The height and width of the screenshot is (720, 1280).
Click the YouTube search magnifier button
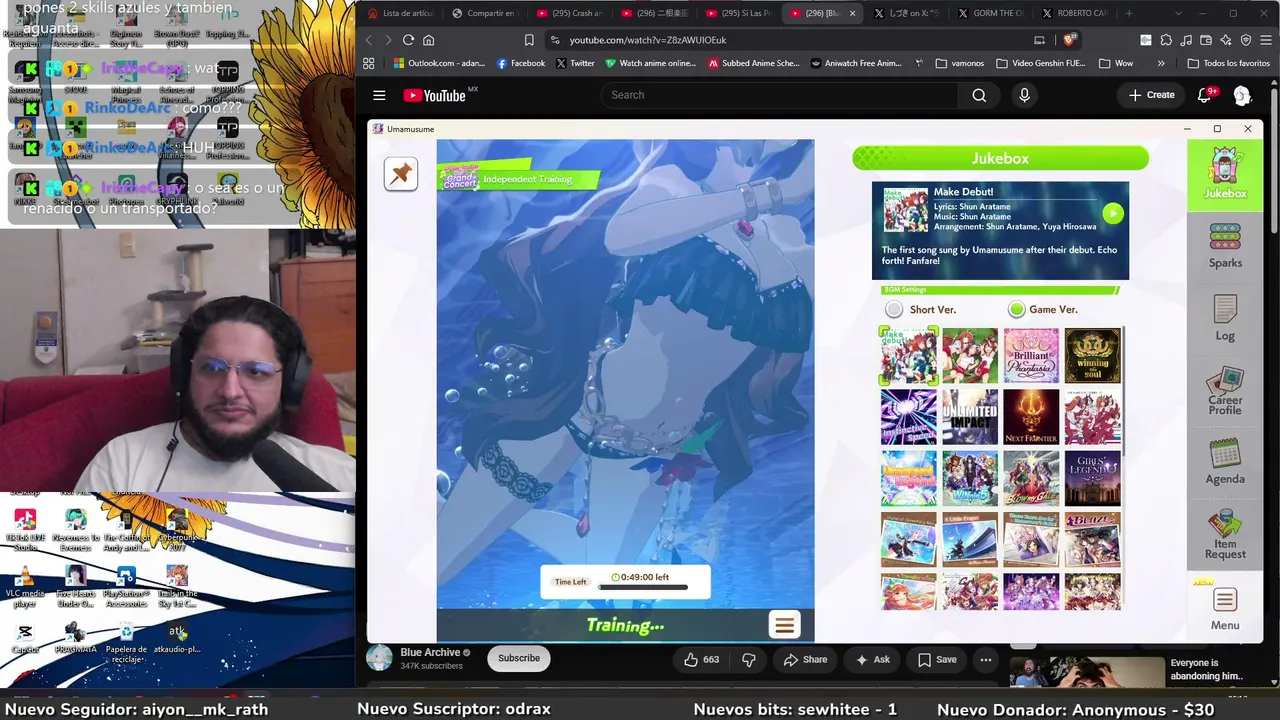point(979,95)
